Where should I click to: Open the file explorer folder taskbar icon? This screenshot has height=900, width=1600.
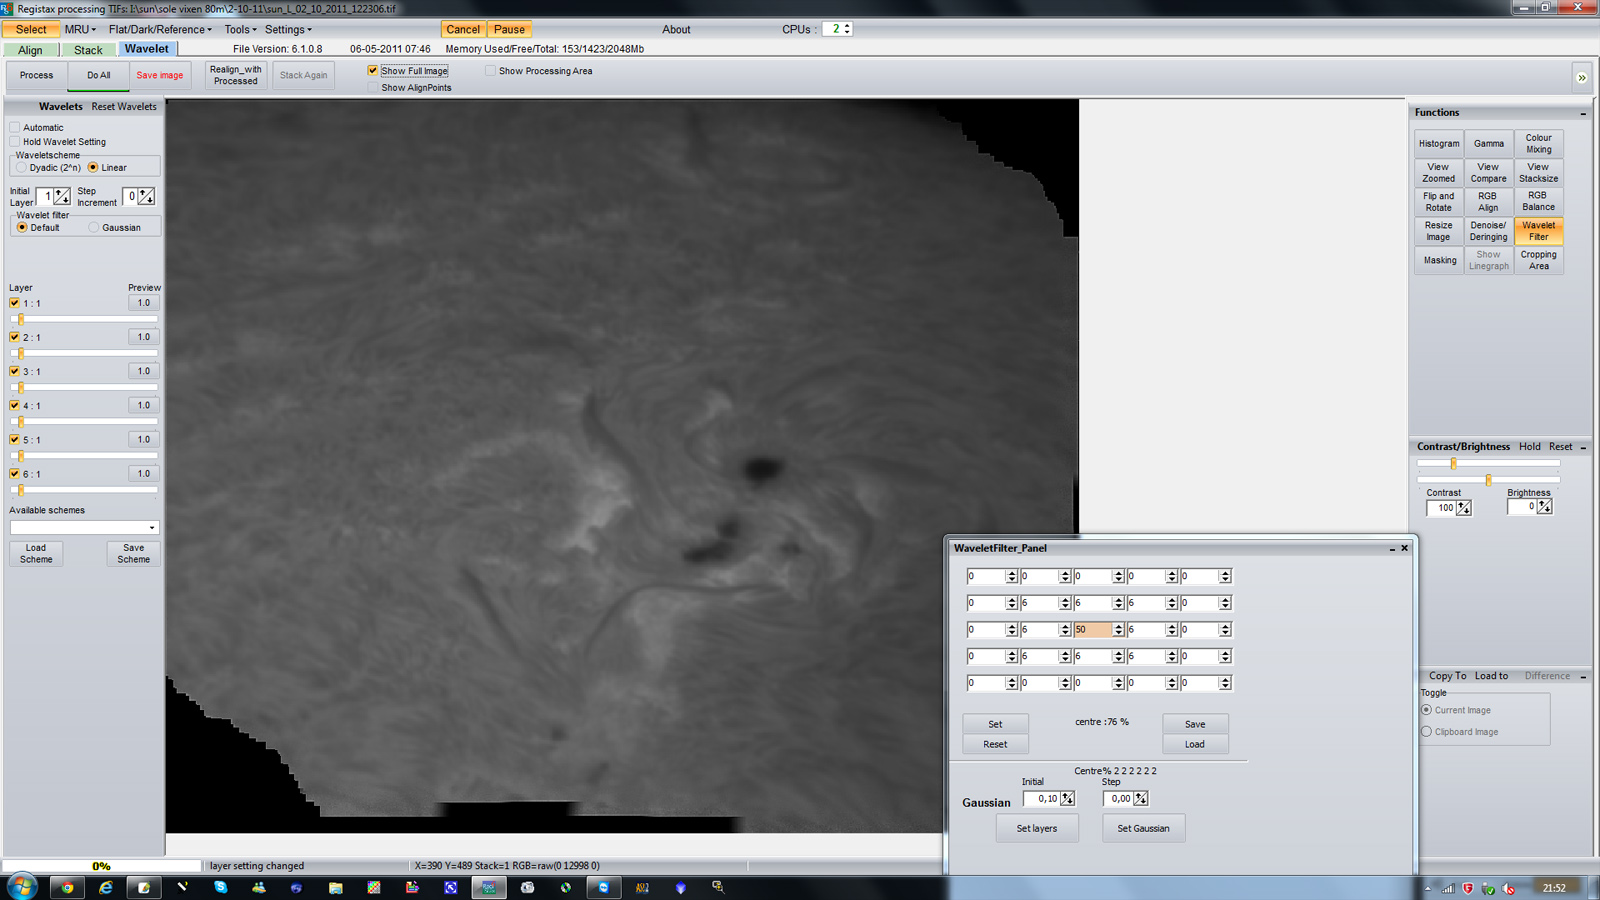(x=335, y=887)
